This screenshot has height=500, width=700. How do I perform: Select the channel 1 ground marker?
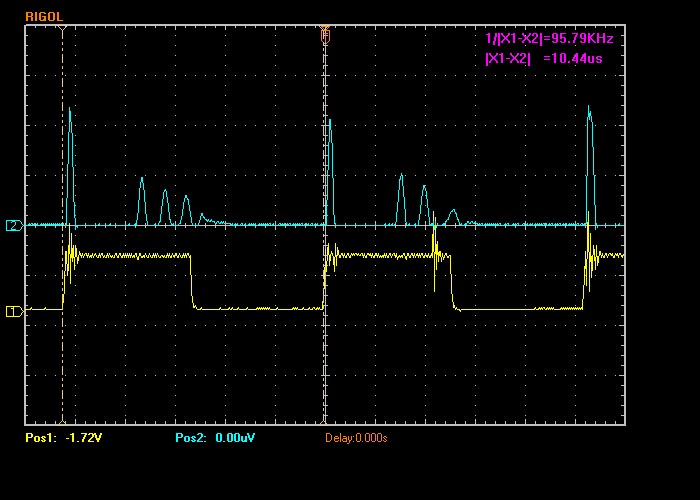[14, 311]
